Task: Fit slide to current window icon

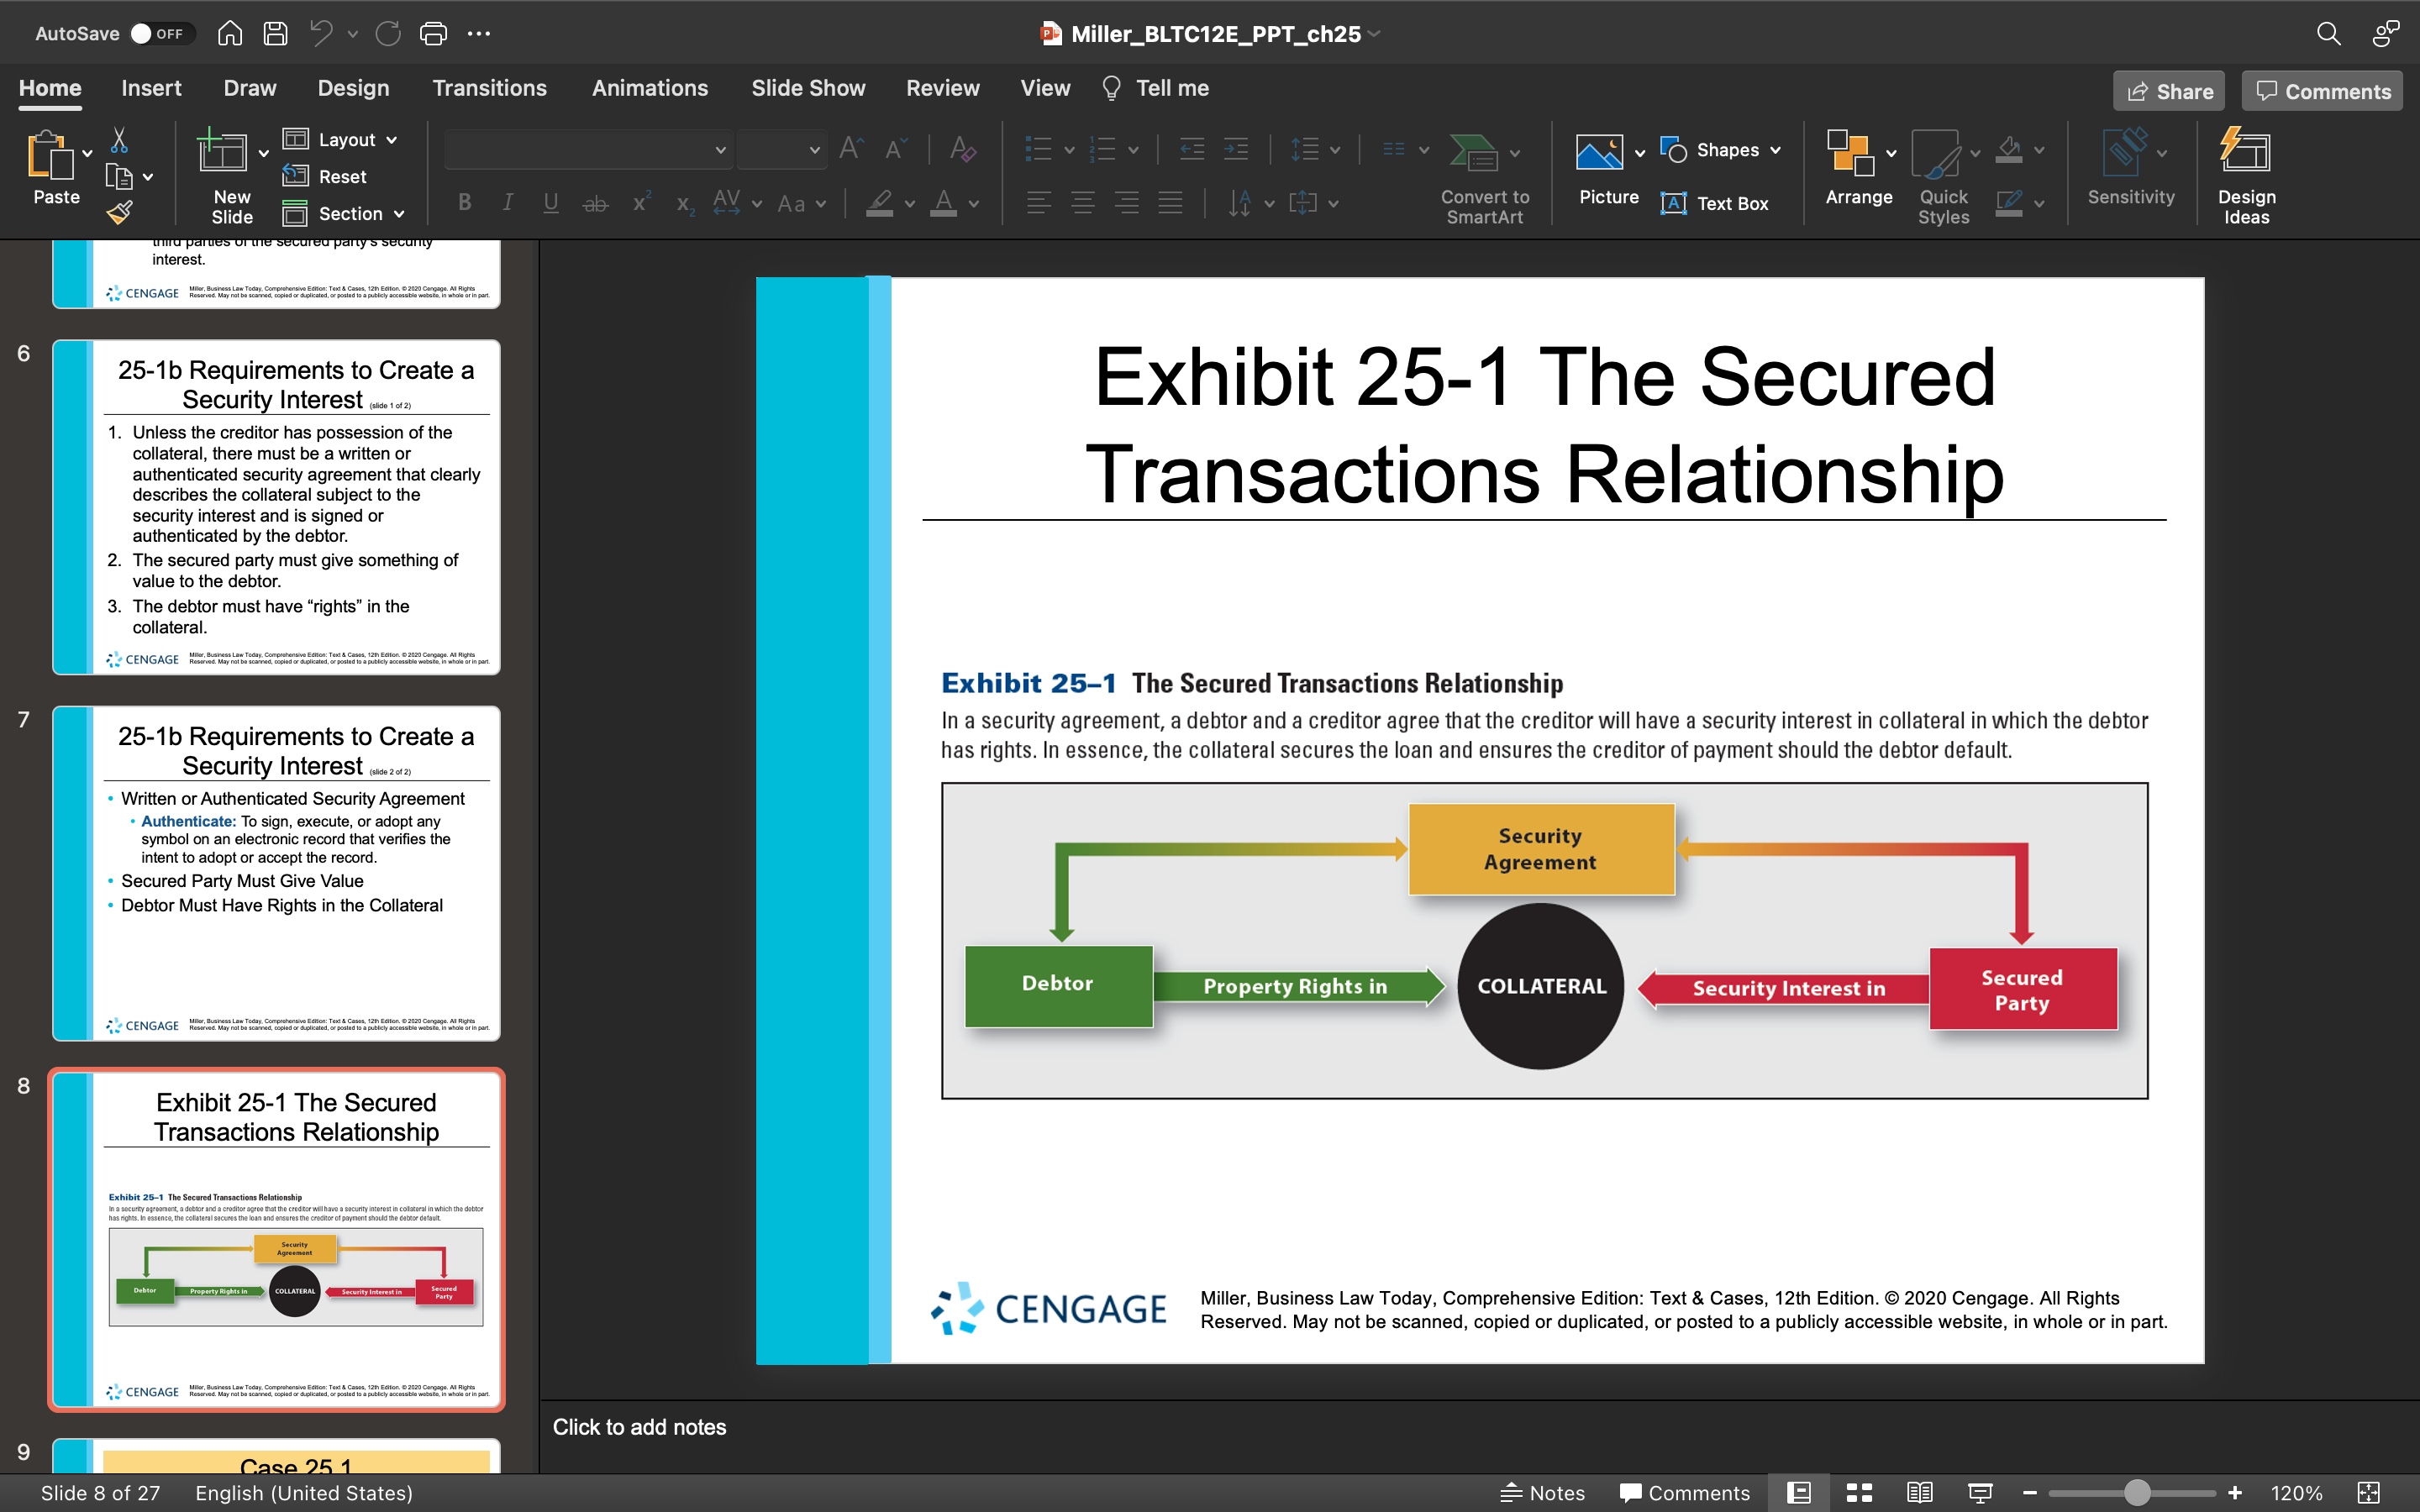Action: [x=2368, y=1493]
